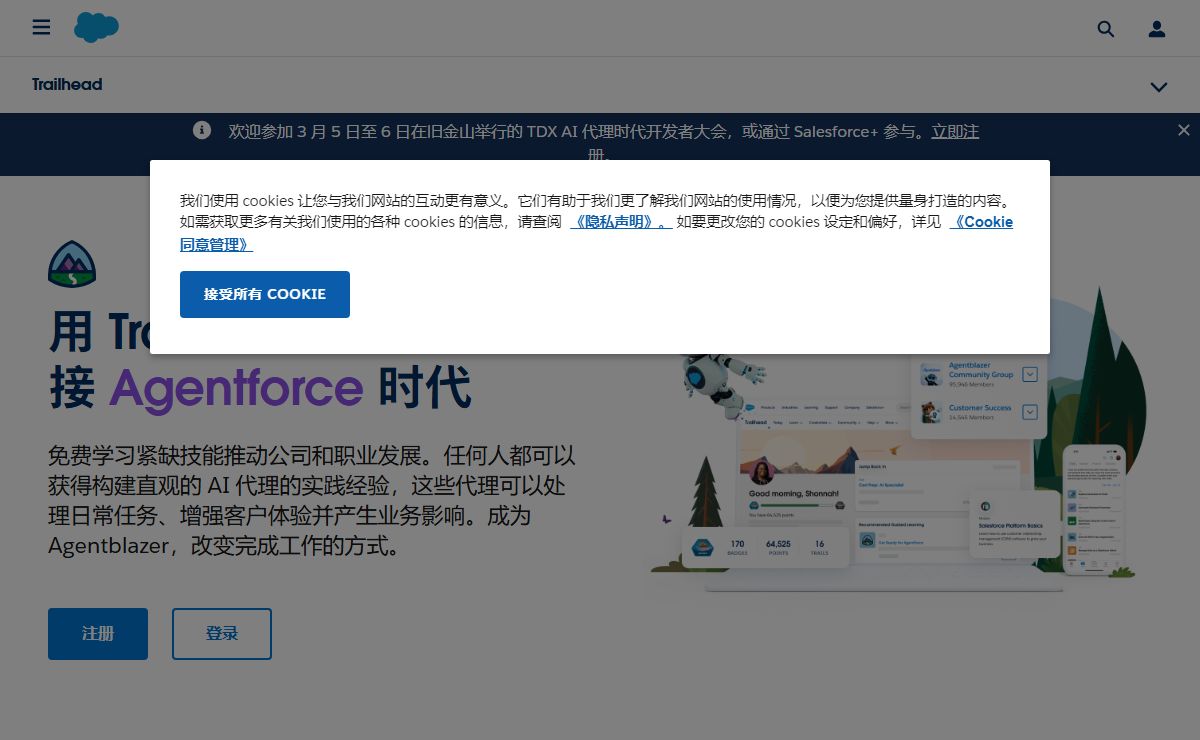Click the info icon in announcement banner
This screenshot has height=740, width=1200.
tap(202, 130)
